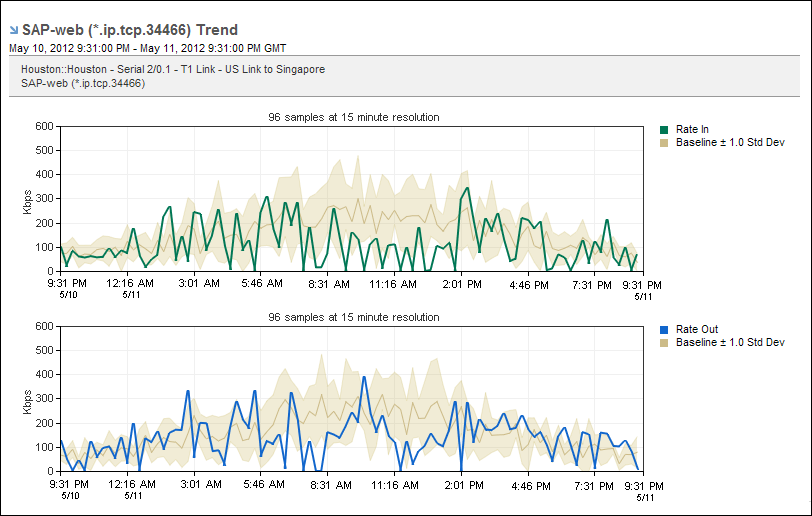This screenshot has height=516, width=812.
Task: Click the green Rate In legend swatch
Action: 664,130
